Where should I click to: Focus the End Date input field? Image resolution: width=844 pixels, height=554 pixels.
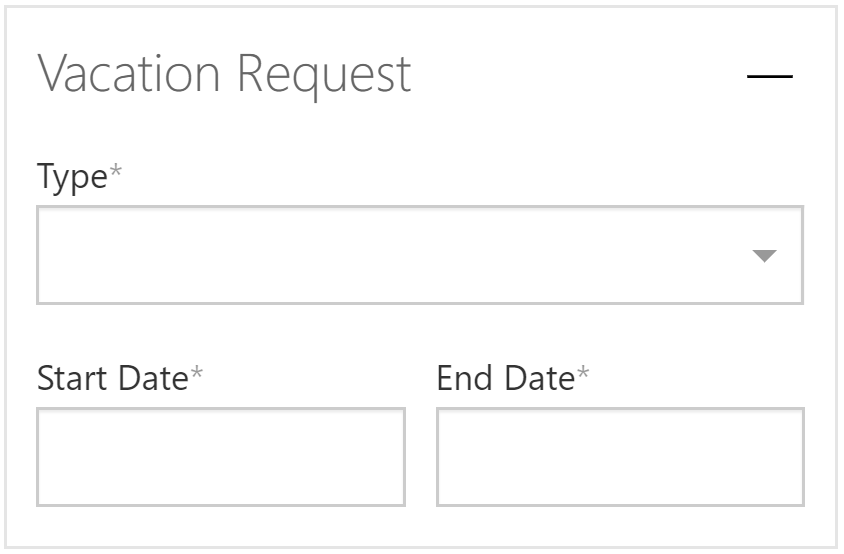(x=620, y=456)
